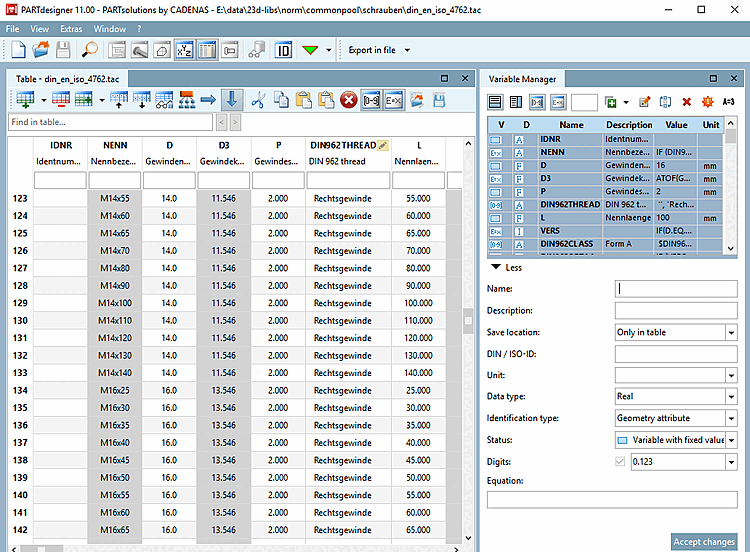Toggle the Digits checkbox
The image size is (750, 552).
(x=622, y=462)
